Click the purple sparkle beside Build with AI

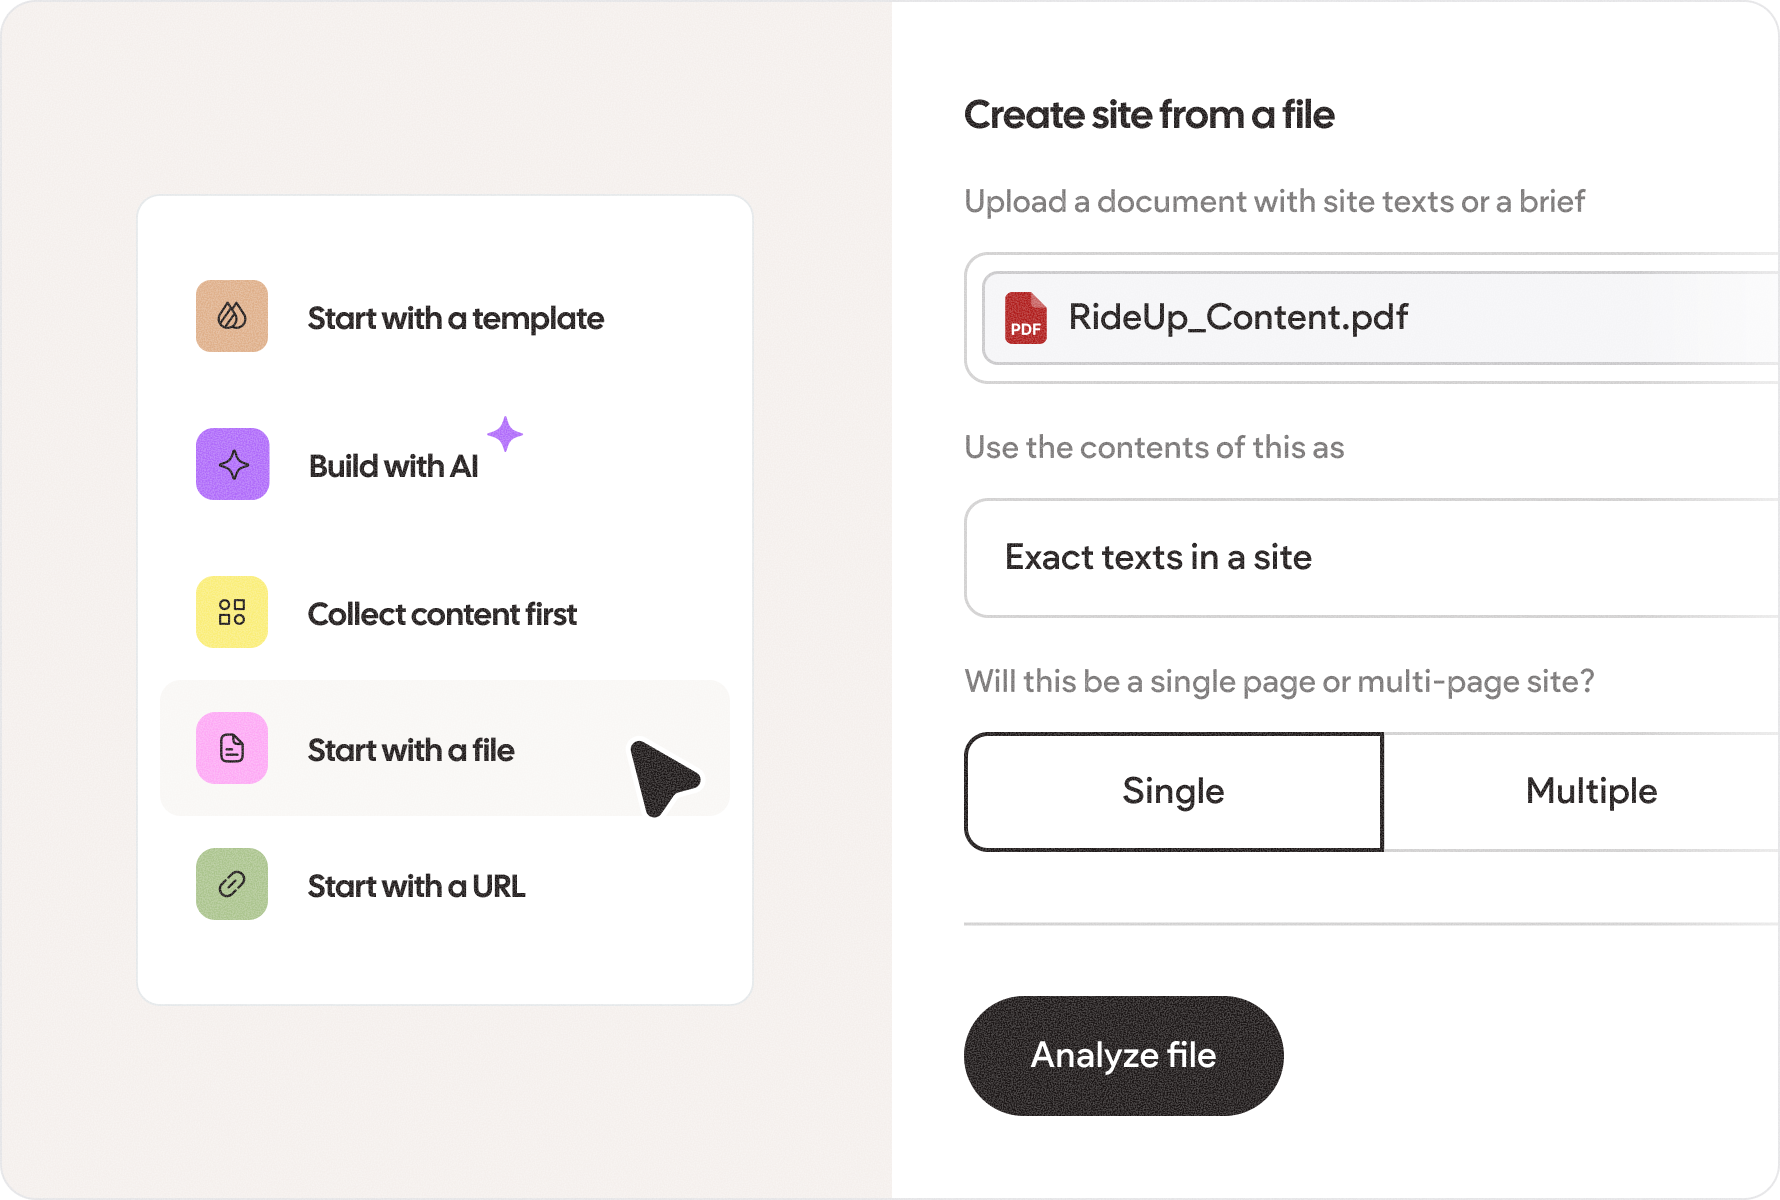(x=505, y=434)
